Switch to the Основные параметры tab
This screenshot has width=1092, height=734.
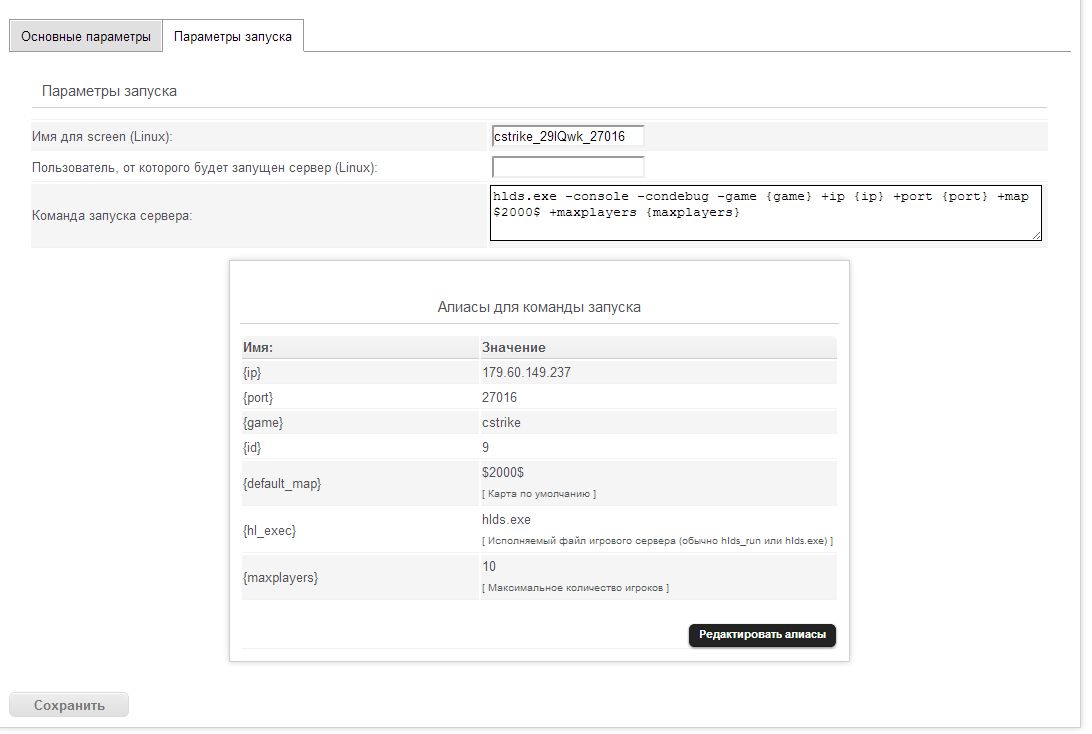(x=85, y=37)
